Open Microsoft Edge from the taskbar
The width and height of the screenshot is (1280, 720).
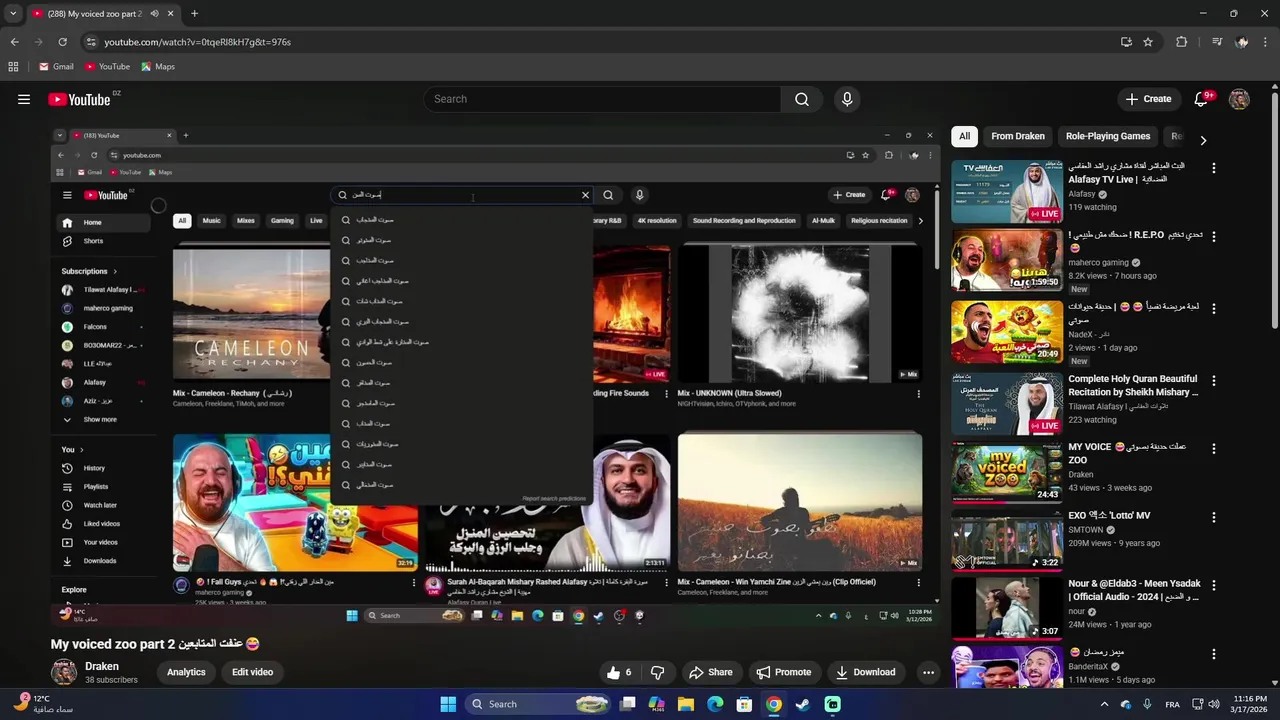point(715,704)
